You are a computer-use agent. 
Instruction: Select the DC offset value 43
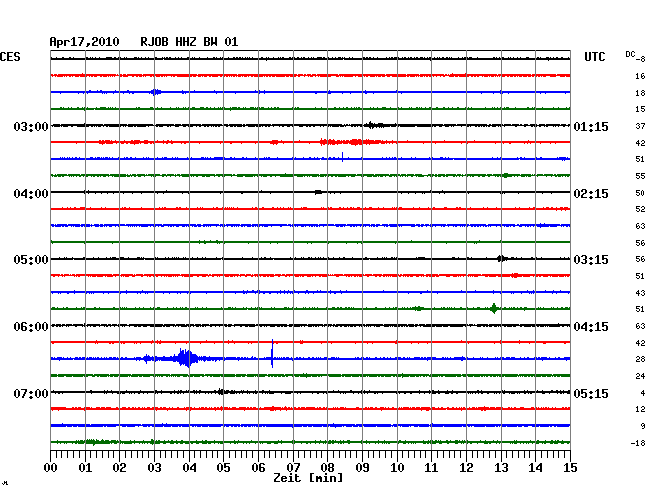point(640,293)
